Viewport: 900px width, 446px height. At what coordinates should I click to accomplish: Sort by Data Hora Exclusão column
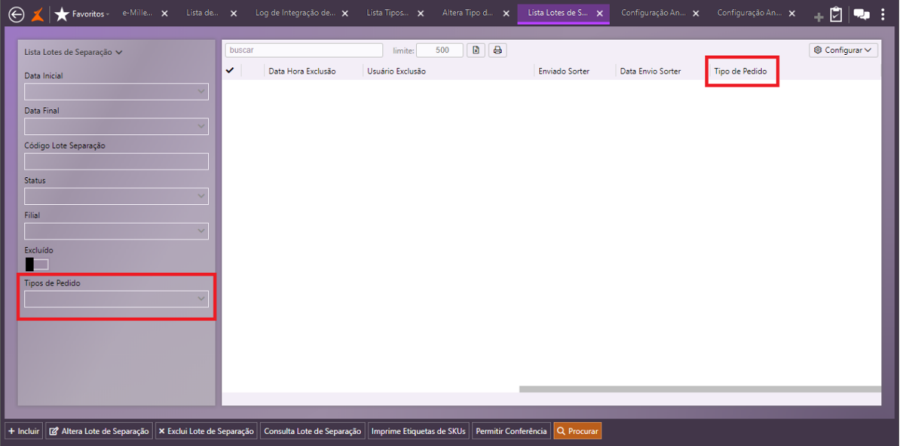click(x=302, y=71)
